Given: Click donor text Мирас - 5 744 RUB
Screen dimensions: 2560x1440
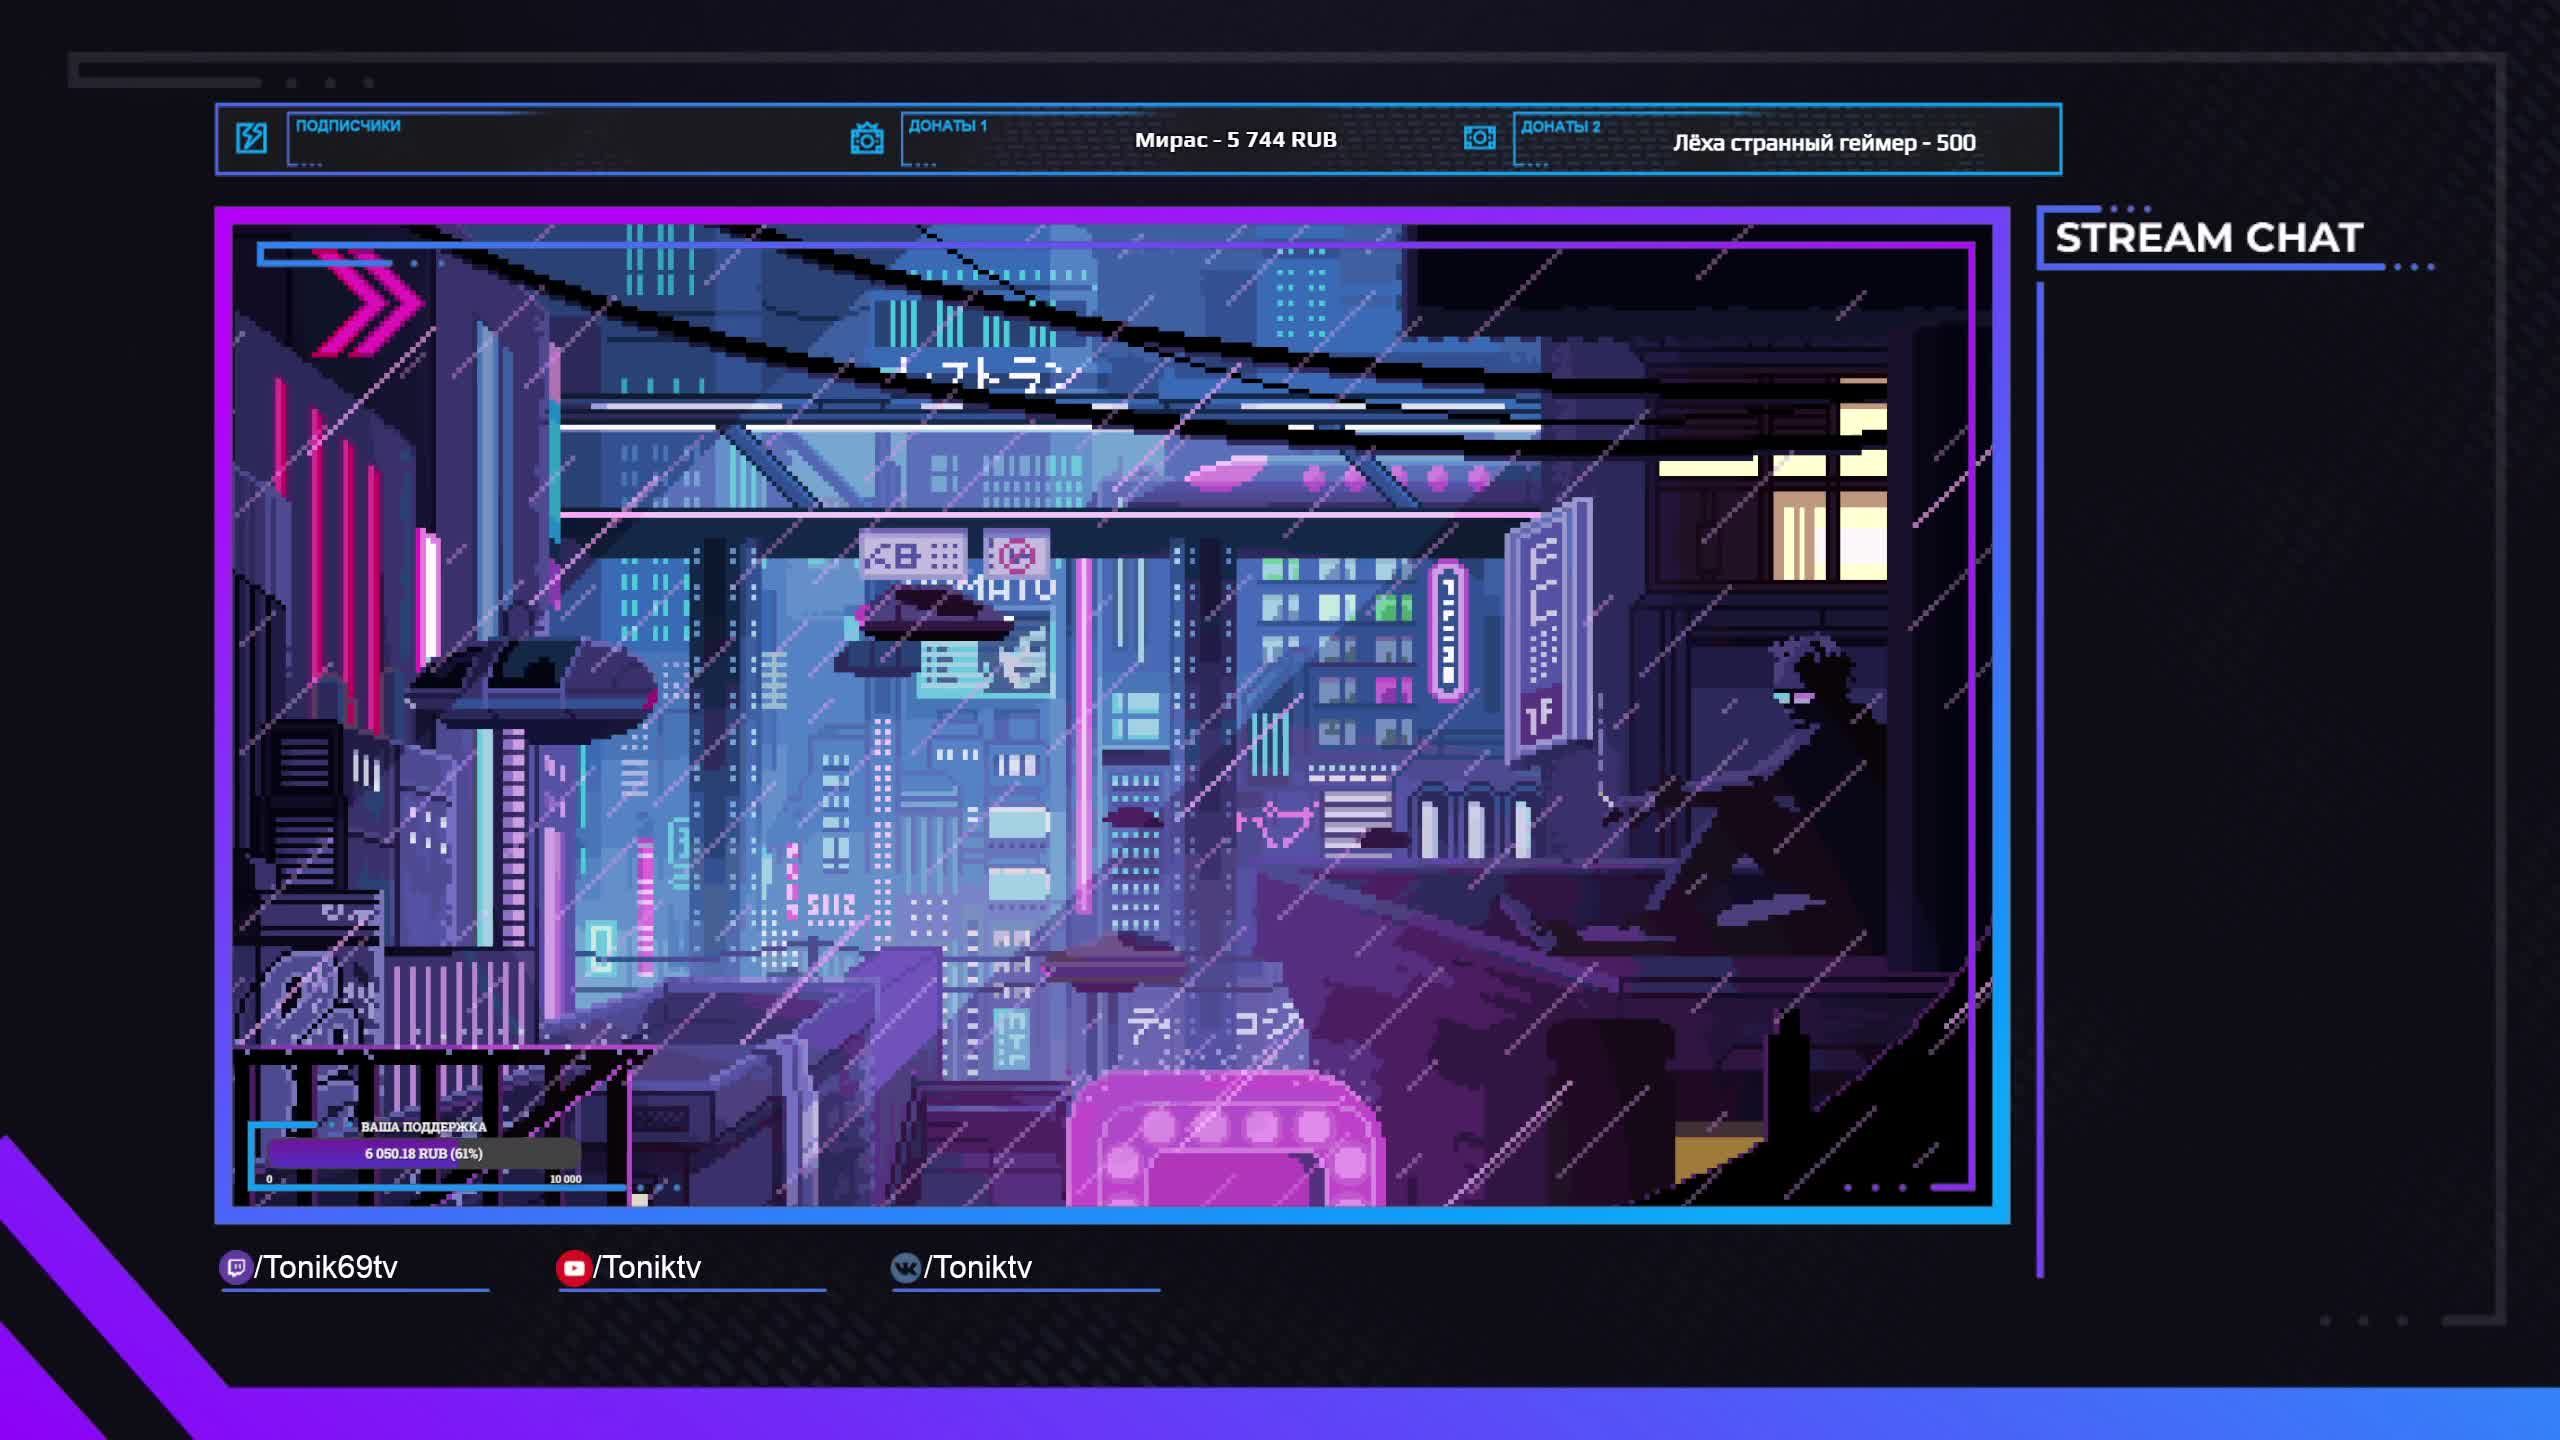Looking at the screenshot, I should pos(1235,140).
